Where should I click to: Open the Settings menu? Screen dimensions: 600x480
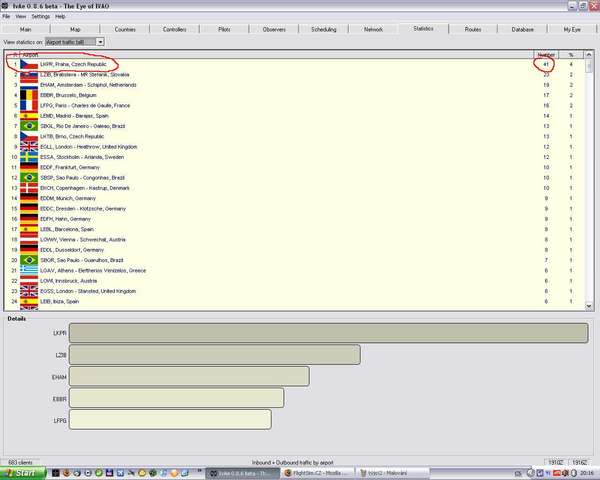point(41,16)
